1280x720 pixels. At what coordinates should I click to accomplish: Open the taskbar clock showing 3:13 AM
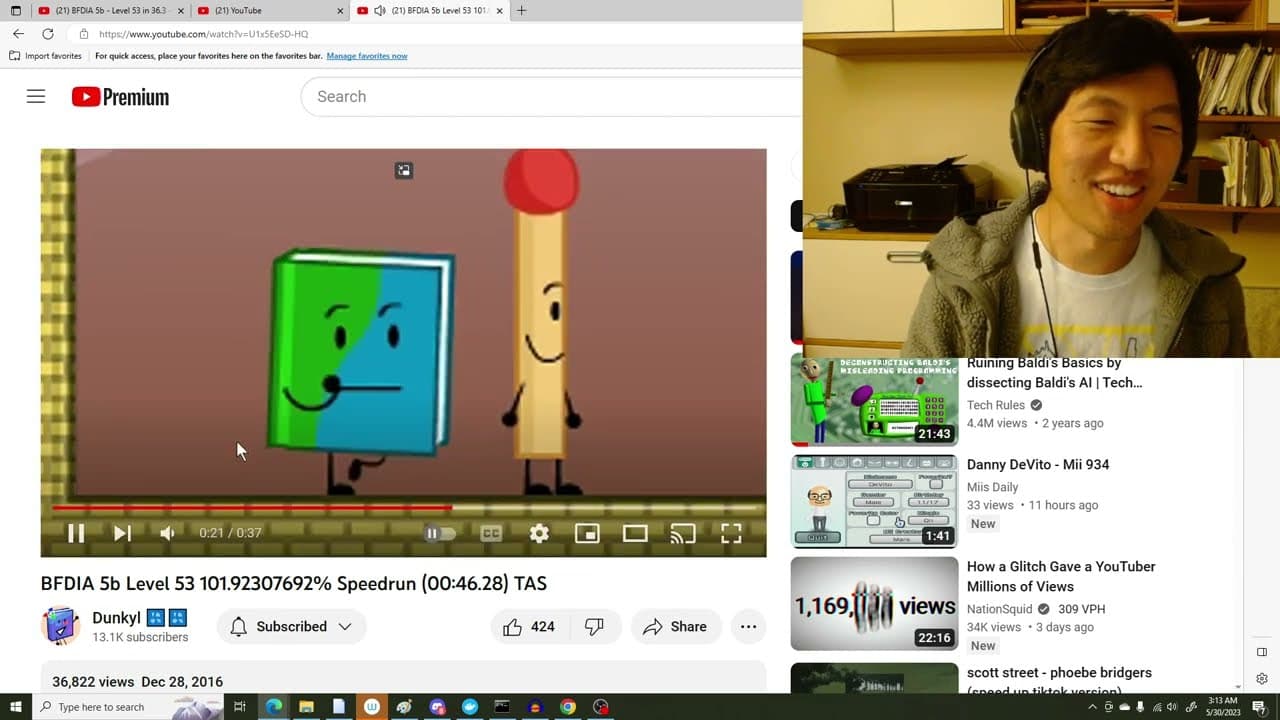(x=1222, y=707)
